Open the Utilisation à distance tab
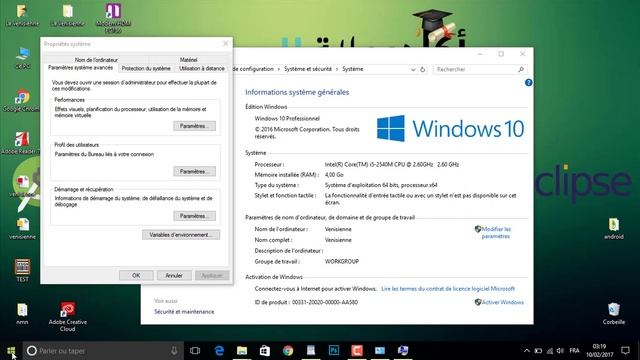This screenshot has height=360, width=640. click(x=202, y=69)
